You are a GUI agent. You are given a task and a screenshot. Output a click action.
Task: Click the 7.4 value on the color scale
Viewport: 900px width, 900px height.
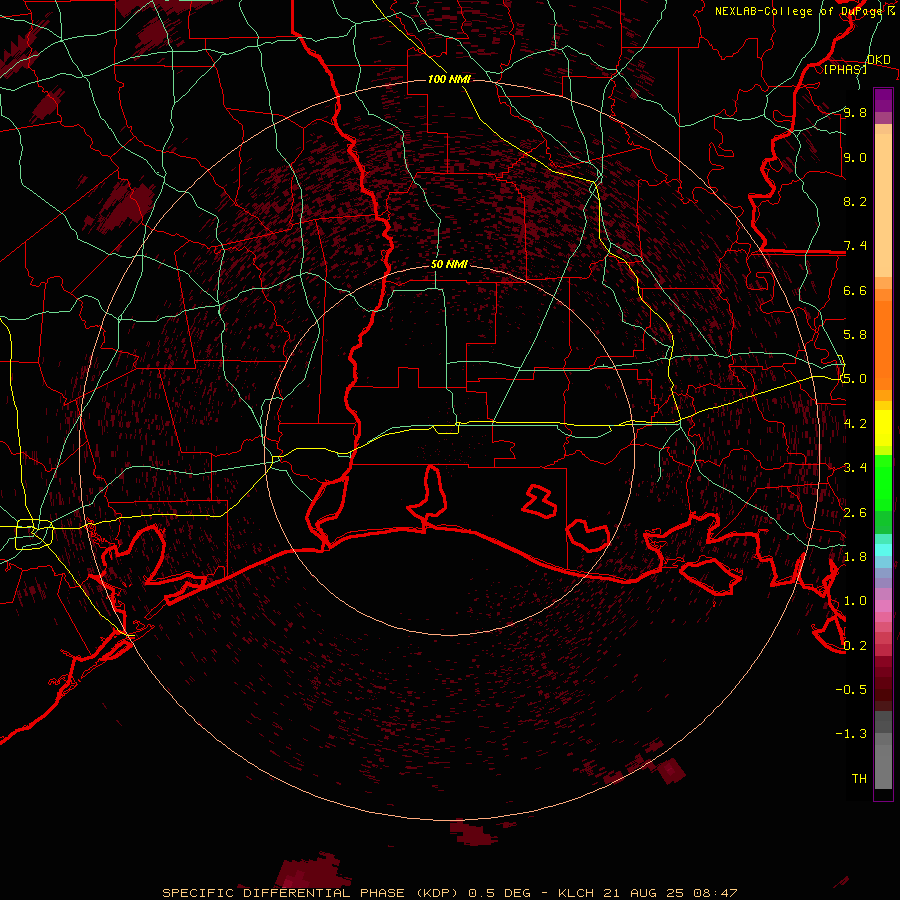[855, 246]
